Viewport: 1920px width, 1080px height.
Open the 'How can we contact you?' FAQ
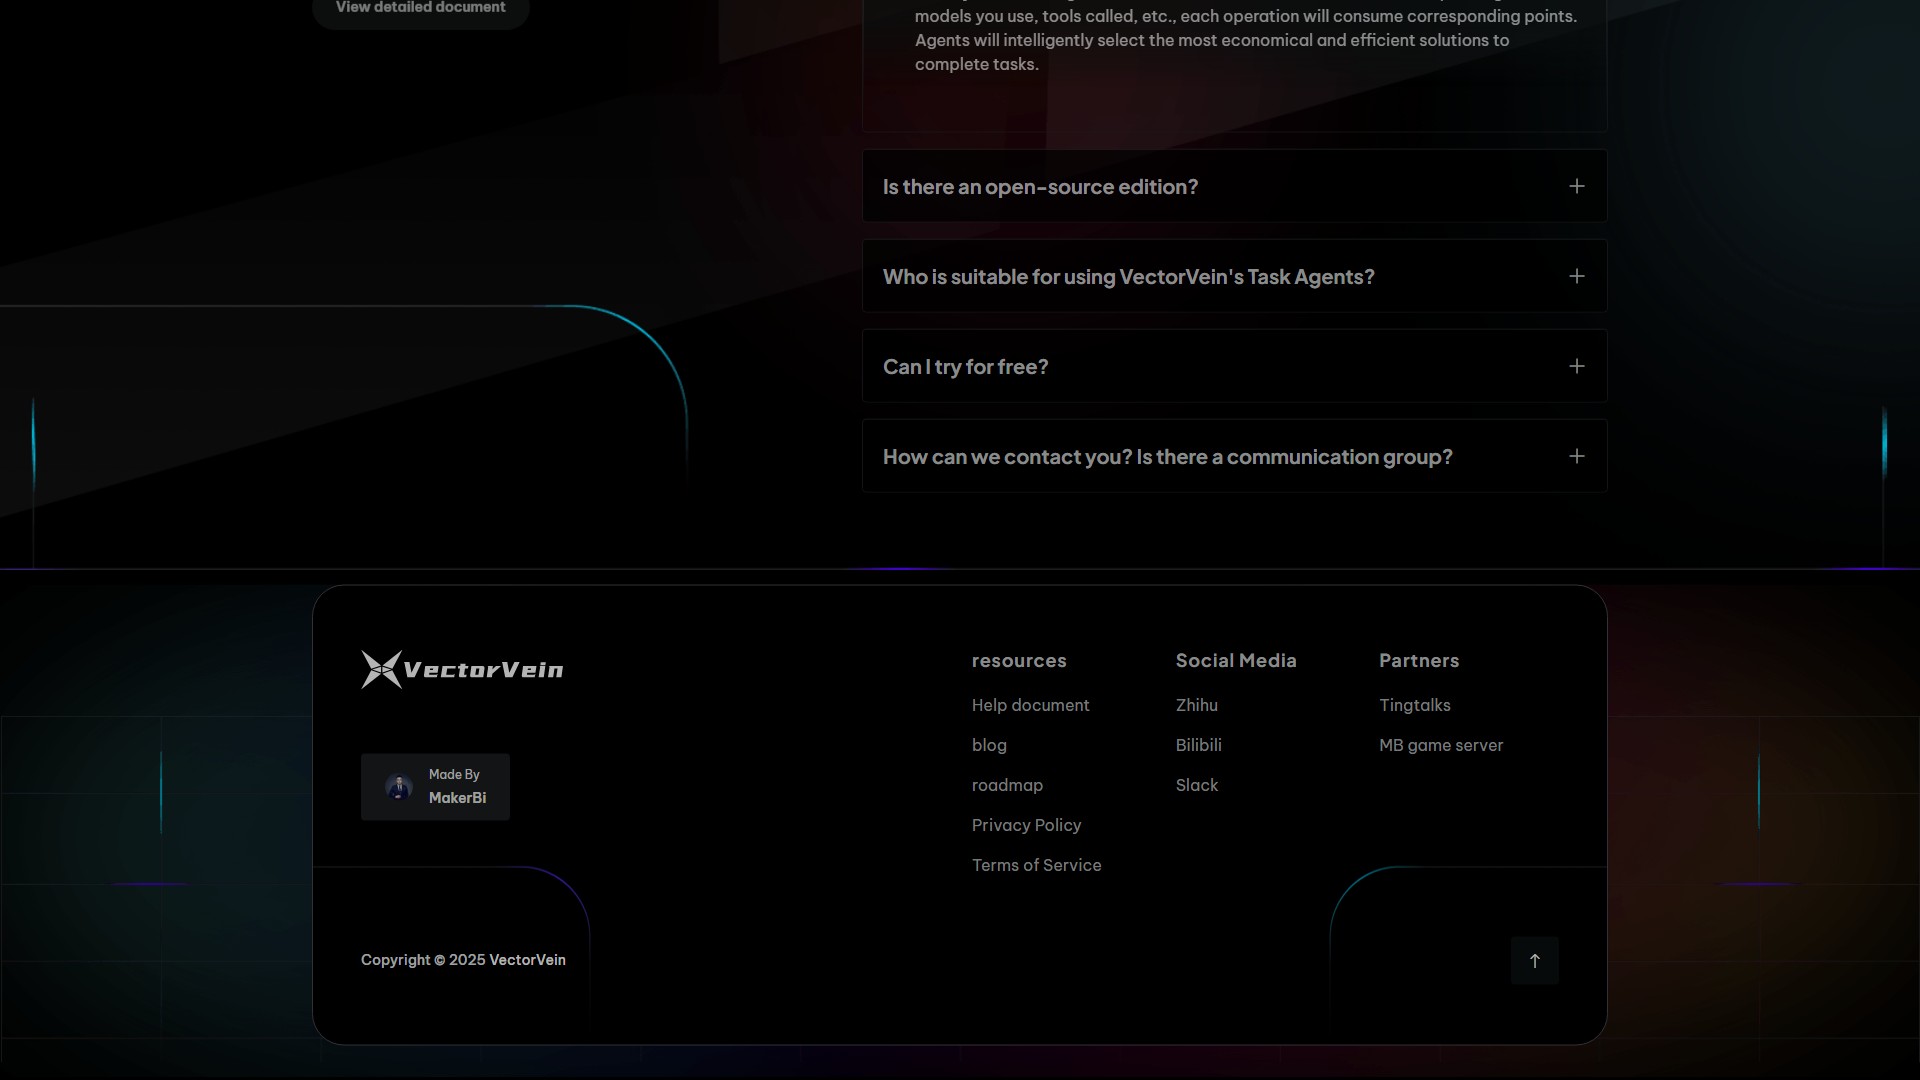click(x=1167, y=457)
